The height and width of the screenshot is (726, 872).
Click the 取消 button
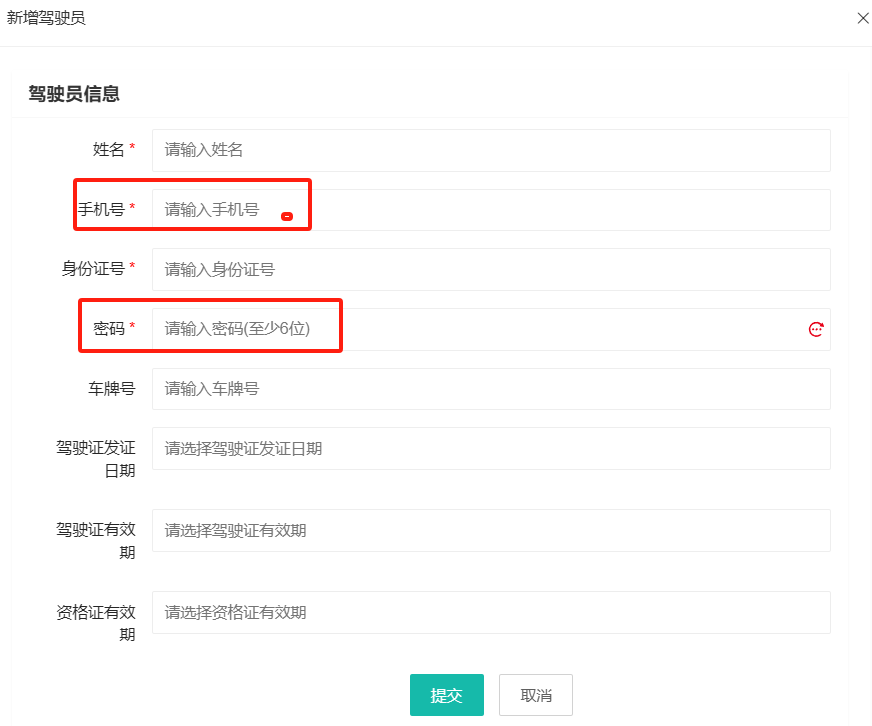click(x=536, y=695)
